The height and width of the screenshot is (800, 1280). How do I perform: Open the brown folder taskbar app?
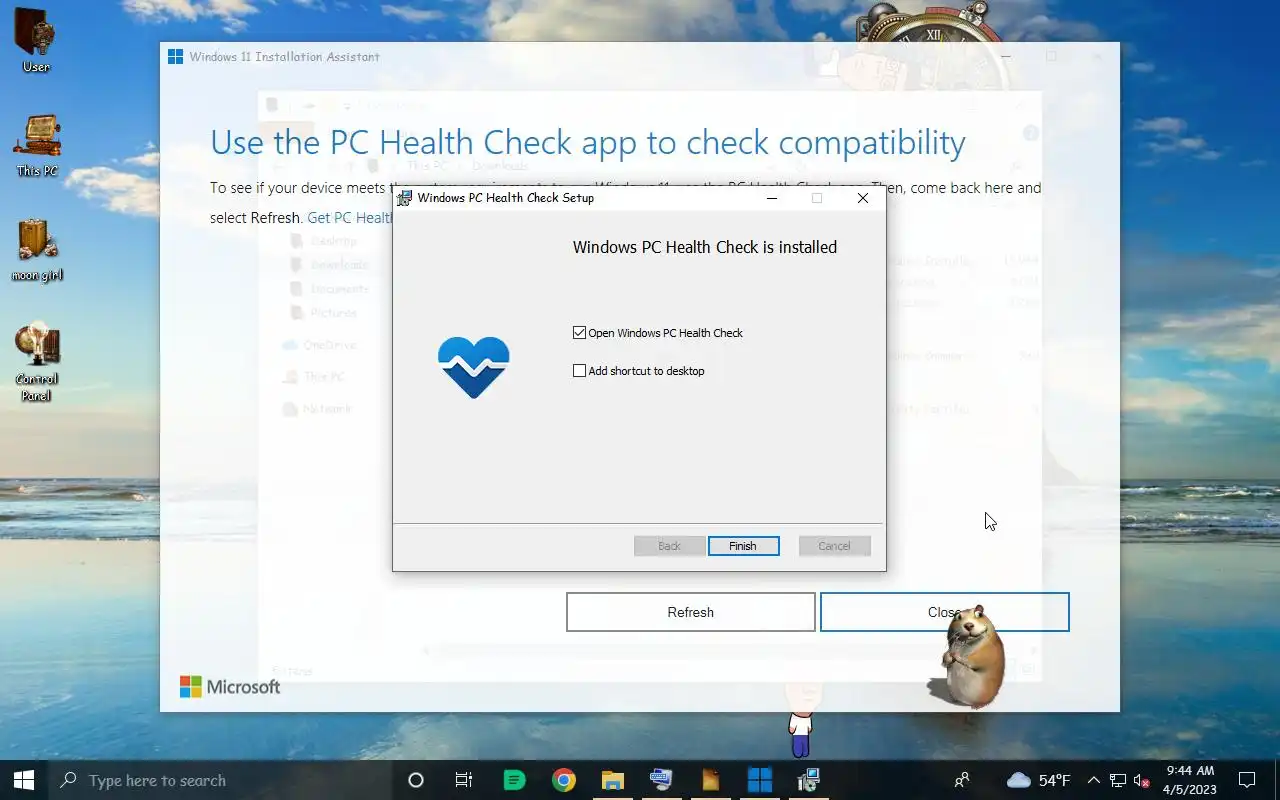coord(710,780)
